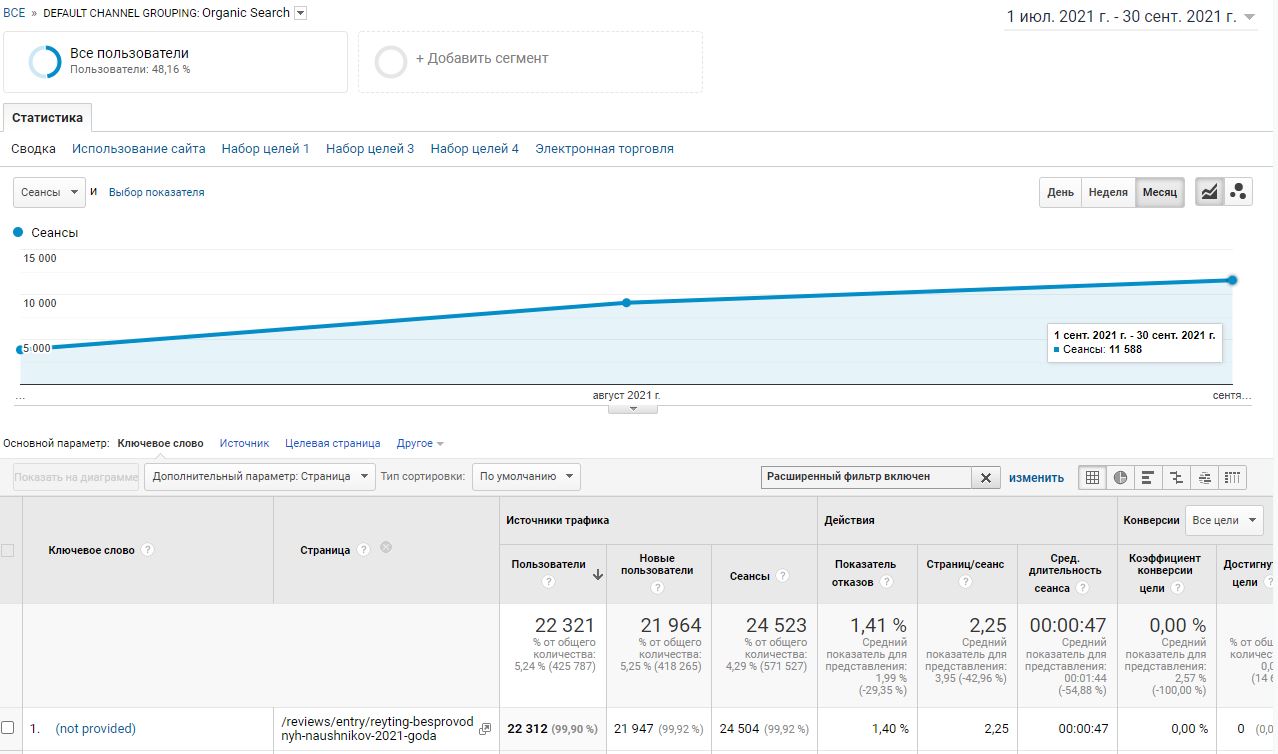Switch chart to motion bubble view

pos(1238,192)
